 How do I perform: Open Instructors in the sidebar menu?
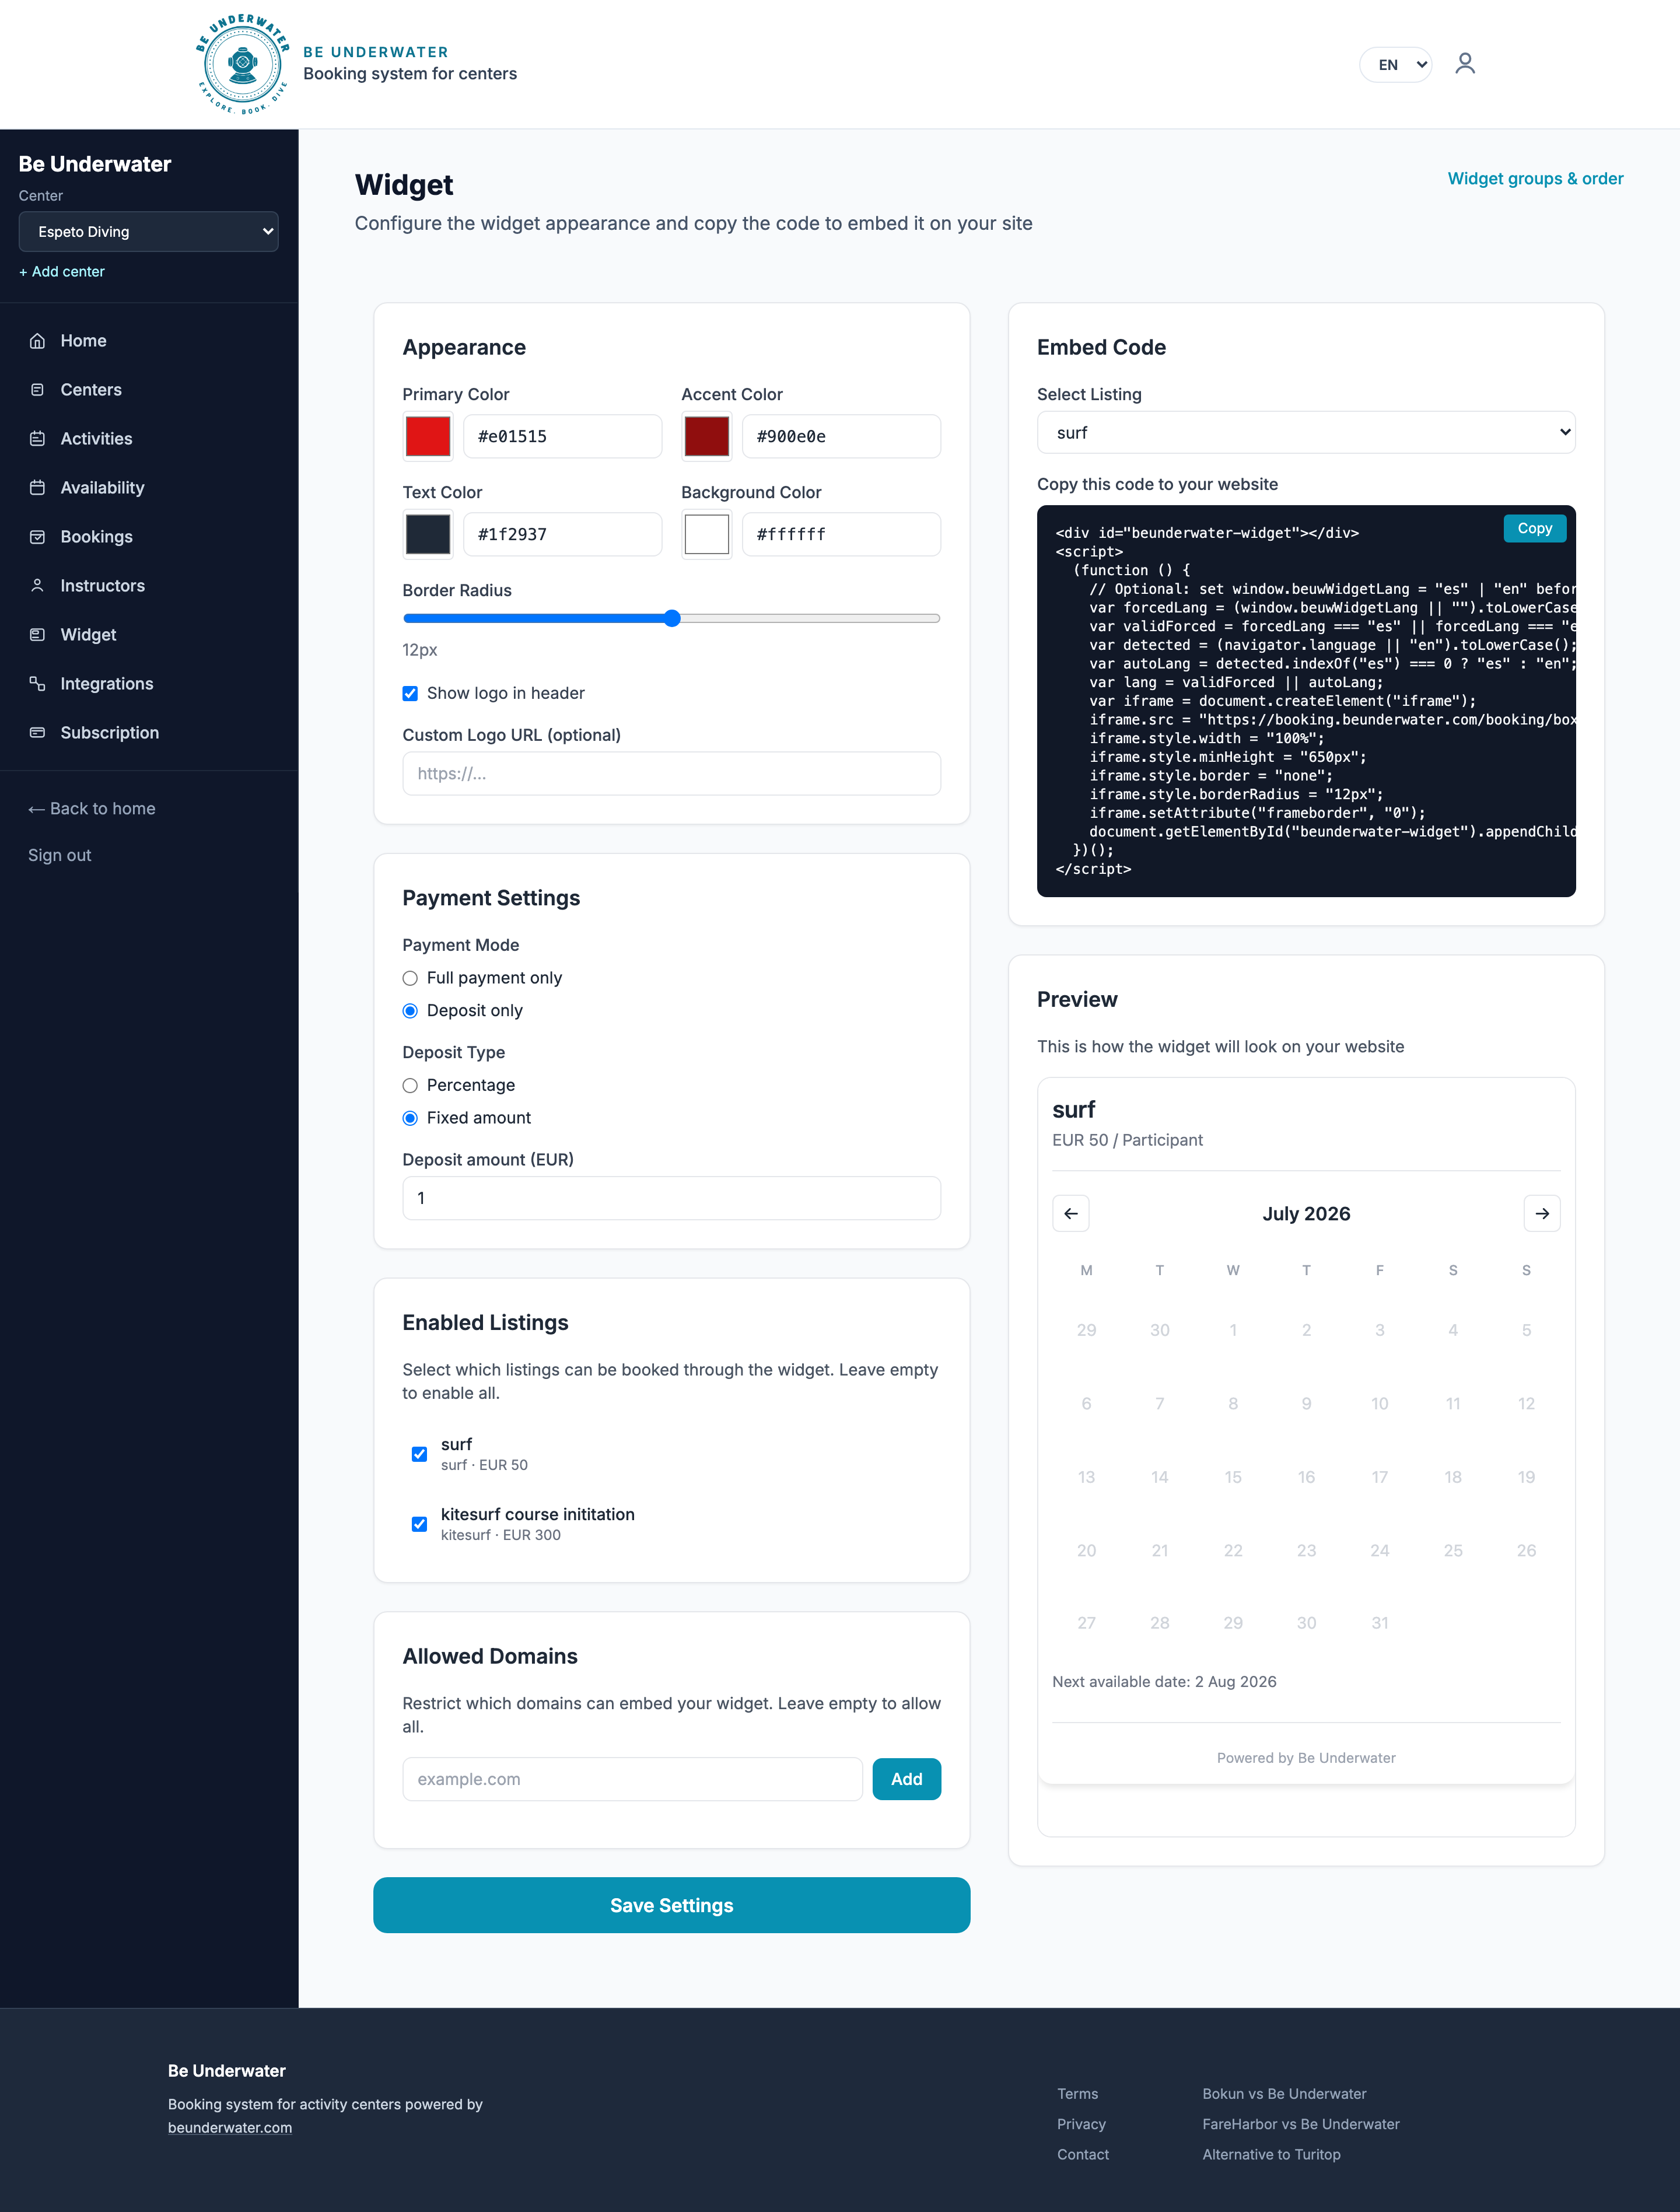(148, 586)
